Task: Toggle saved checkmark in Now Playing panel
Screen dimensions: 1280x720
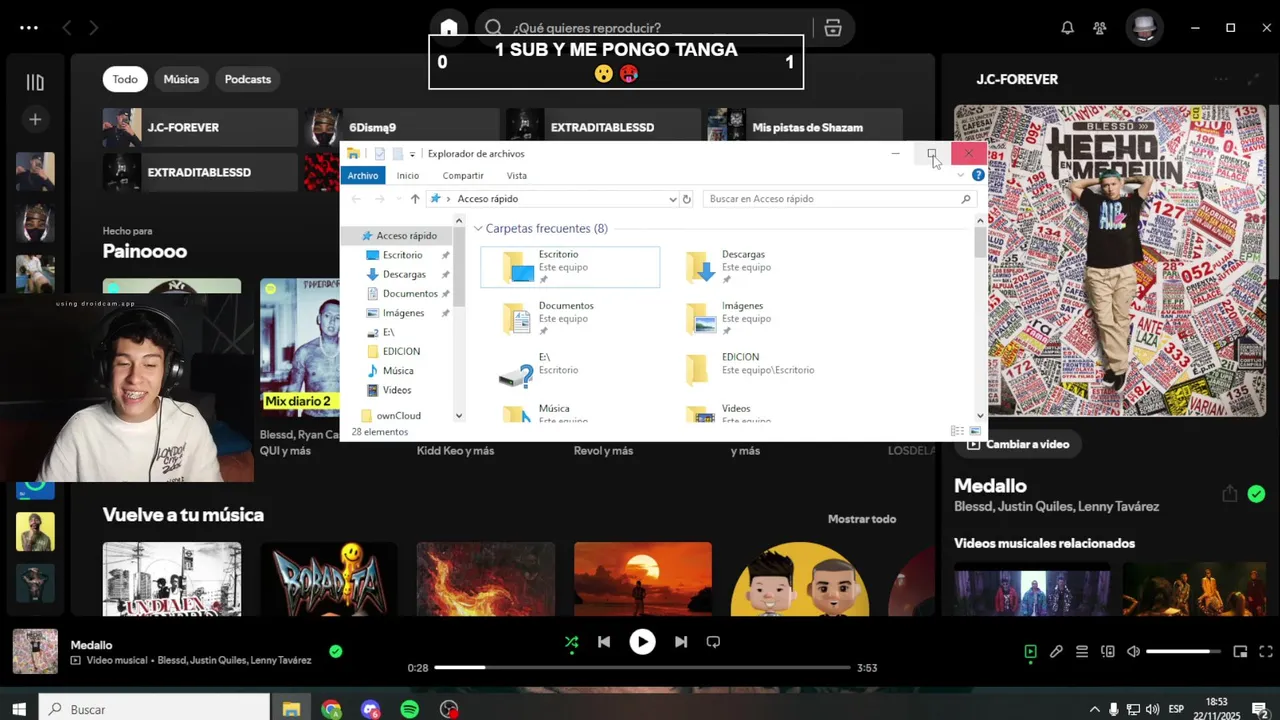Action: pyautogui.click(x=1256, y=494)
